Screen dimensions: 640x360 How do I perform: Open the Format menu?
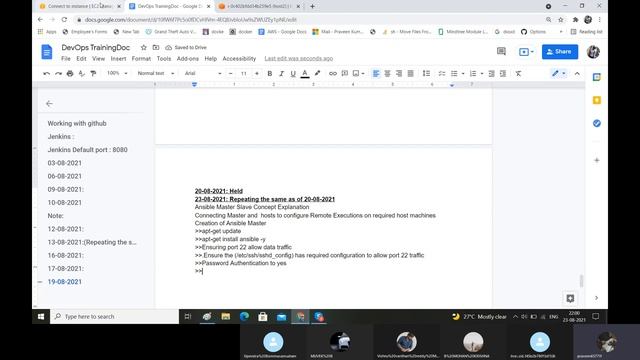[141, 59]
